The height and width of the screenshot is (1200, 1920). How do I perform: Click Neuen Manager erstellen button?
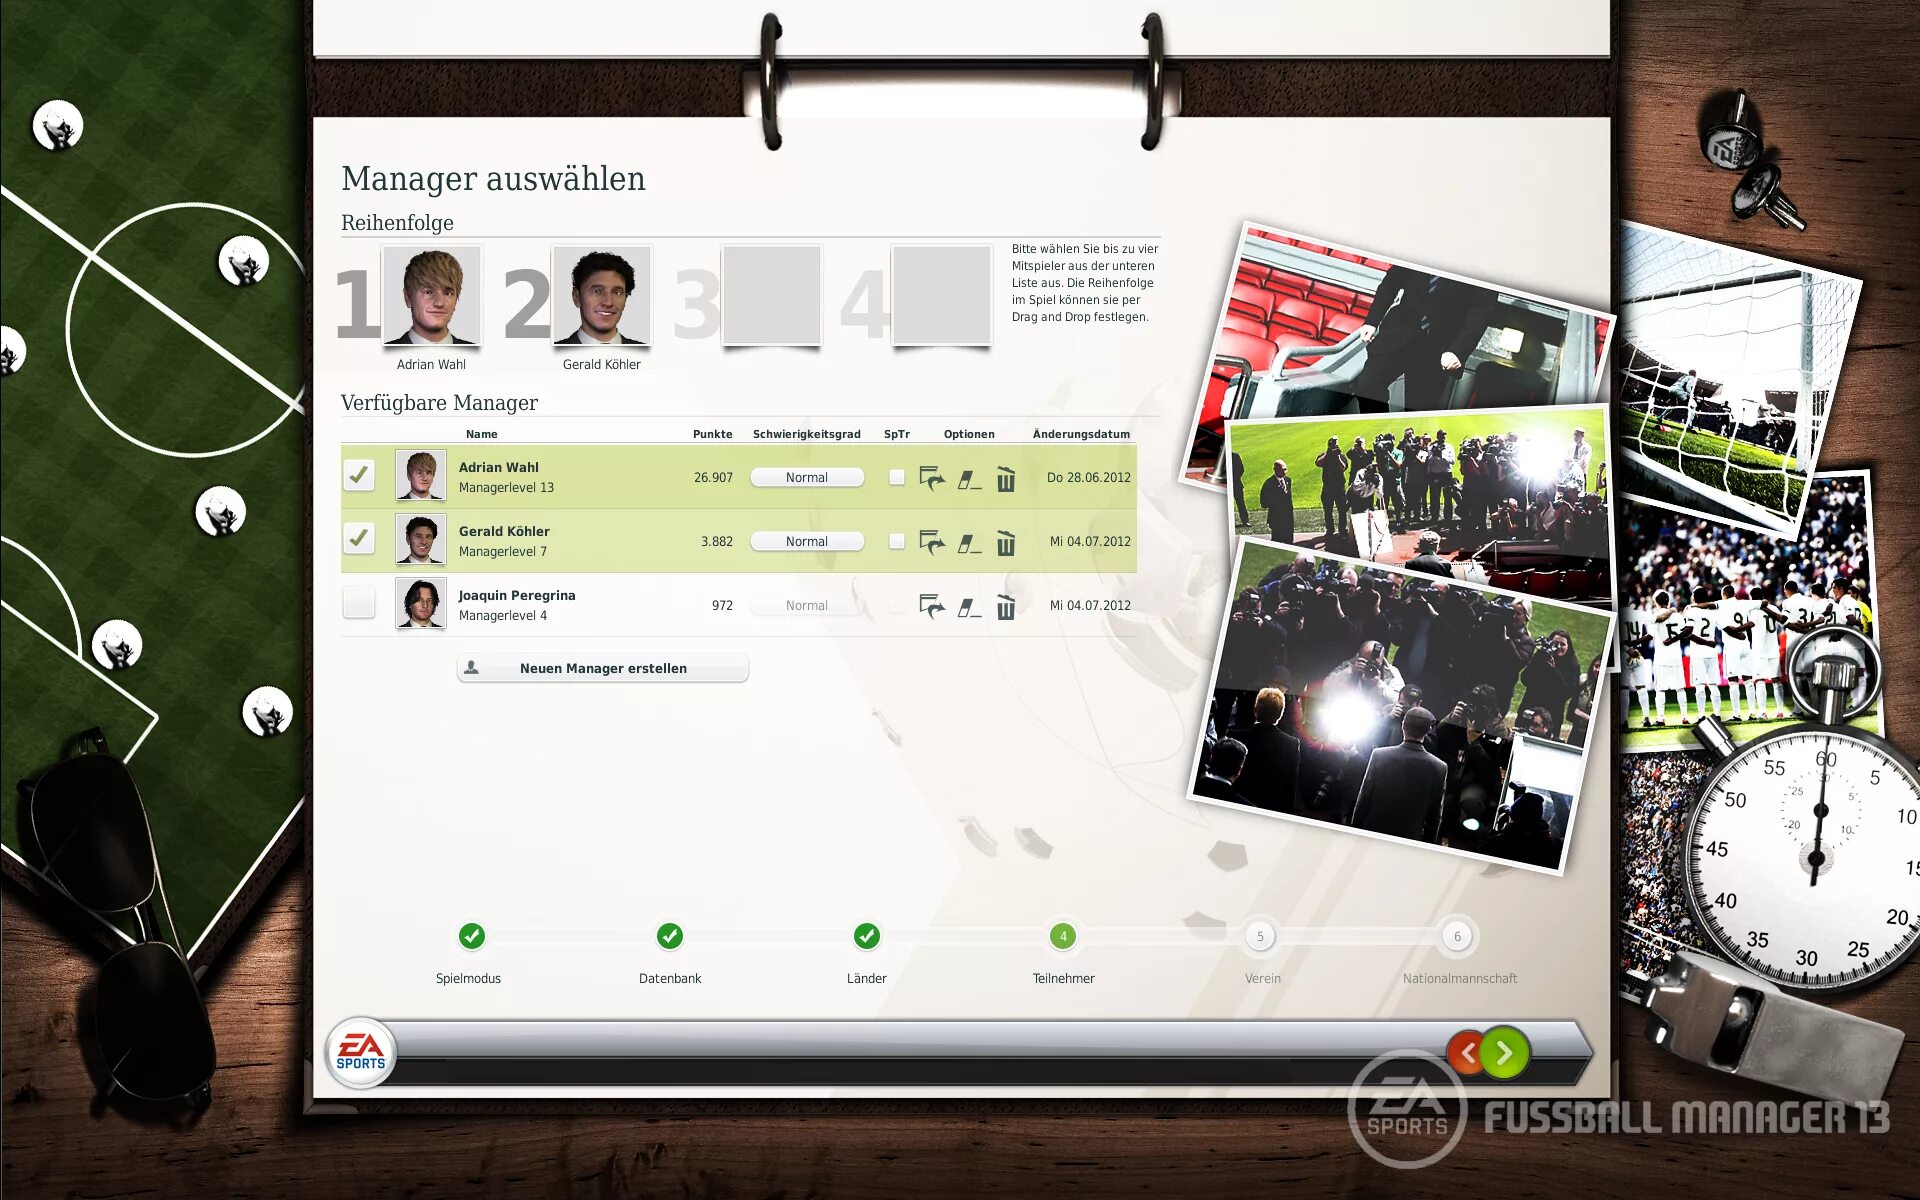tap(599, 668)
